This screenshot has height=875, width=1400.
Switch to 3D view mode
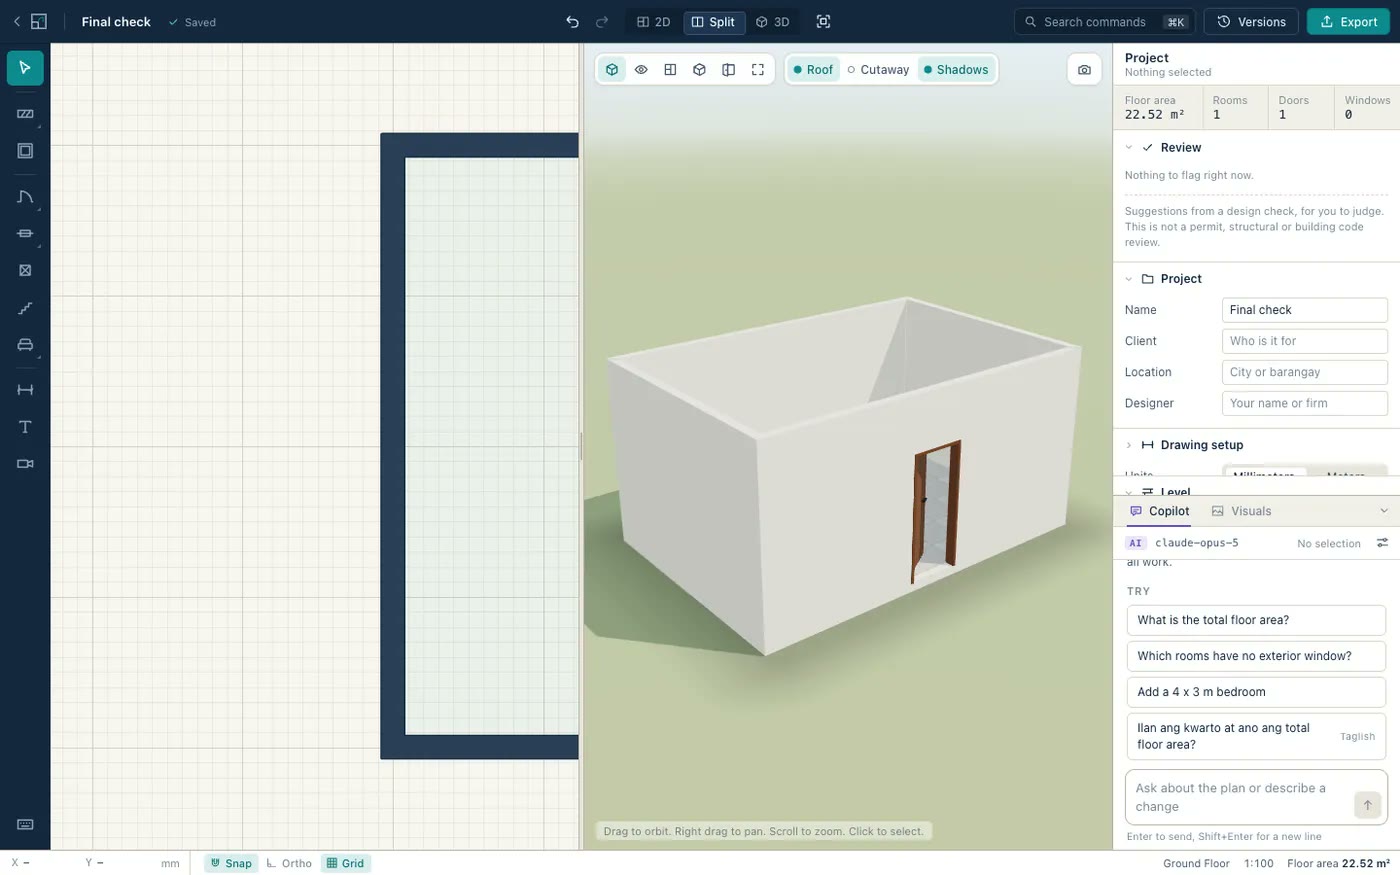click(772, 22)
